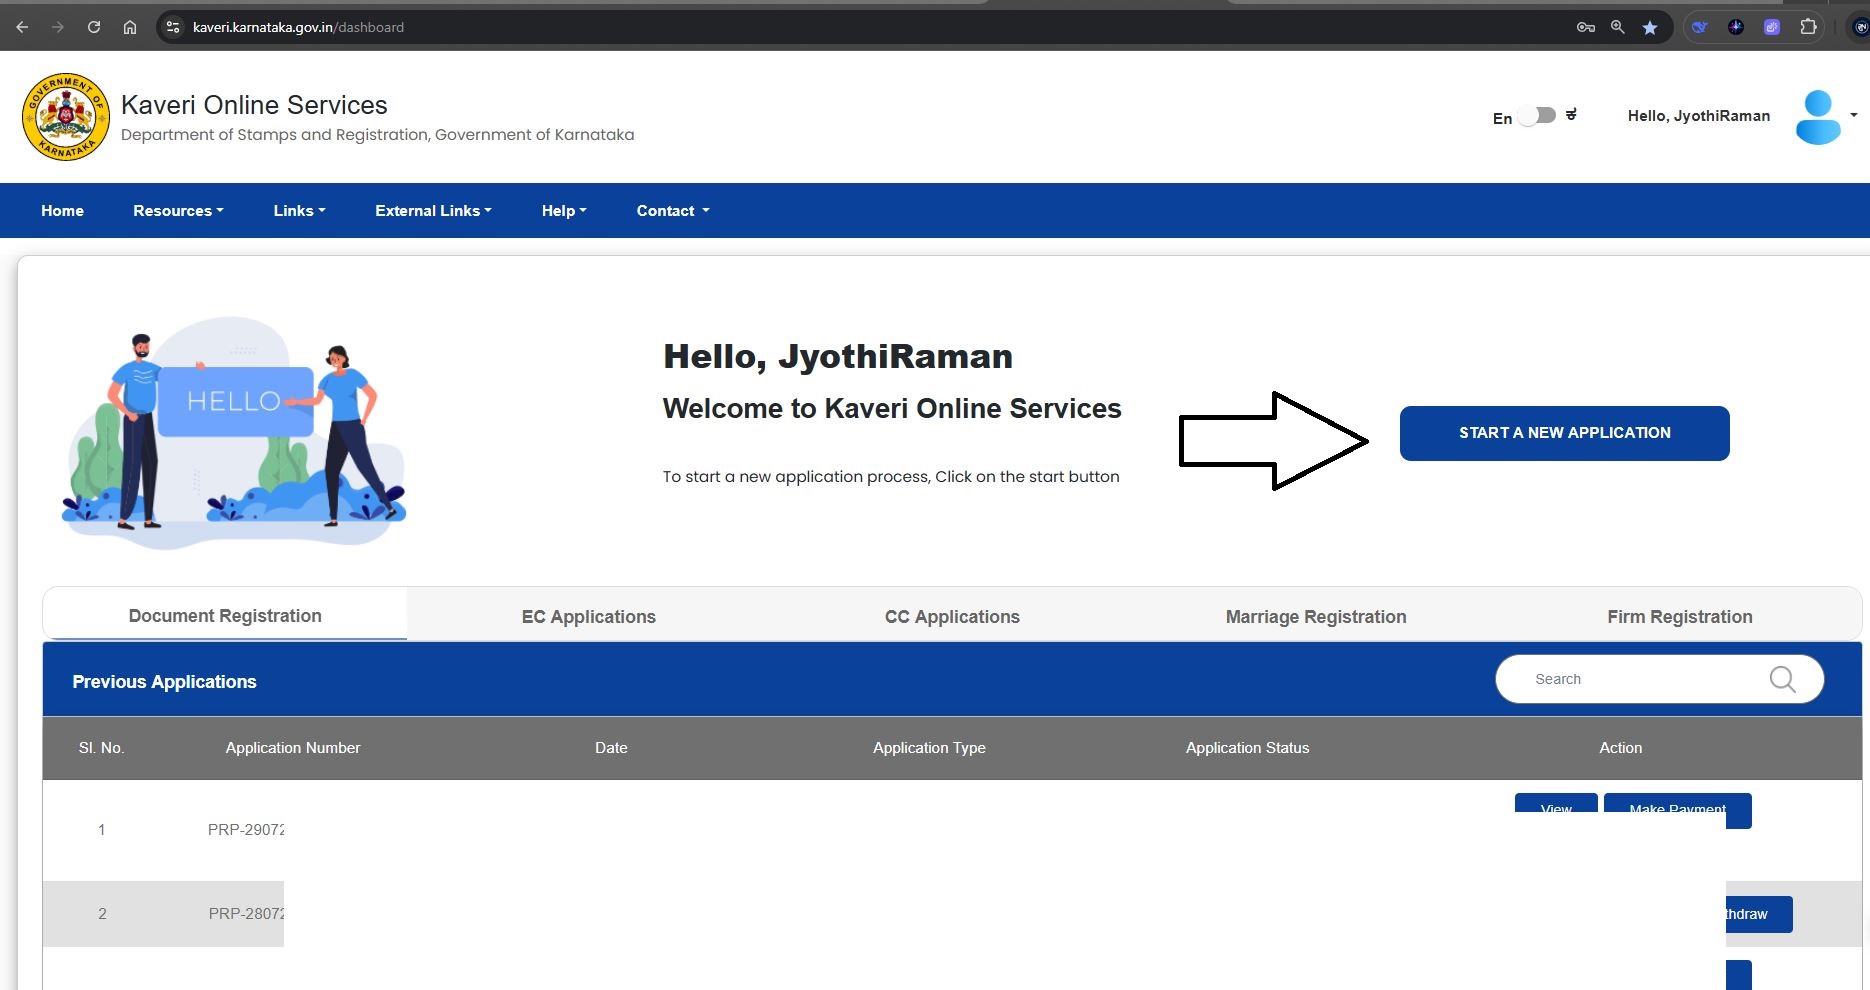This screenshot has width=1870, height=990.
Task: Expand the External Links dropdown menu
Action: 433,211
